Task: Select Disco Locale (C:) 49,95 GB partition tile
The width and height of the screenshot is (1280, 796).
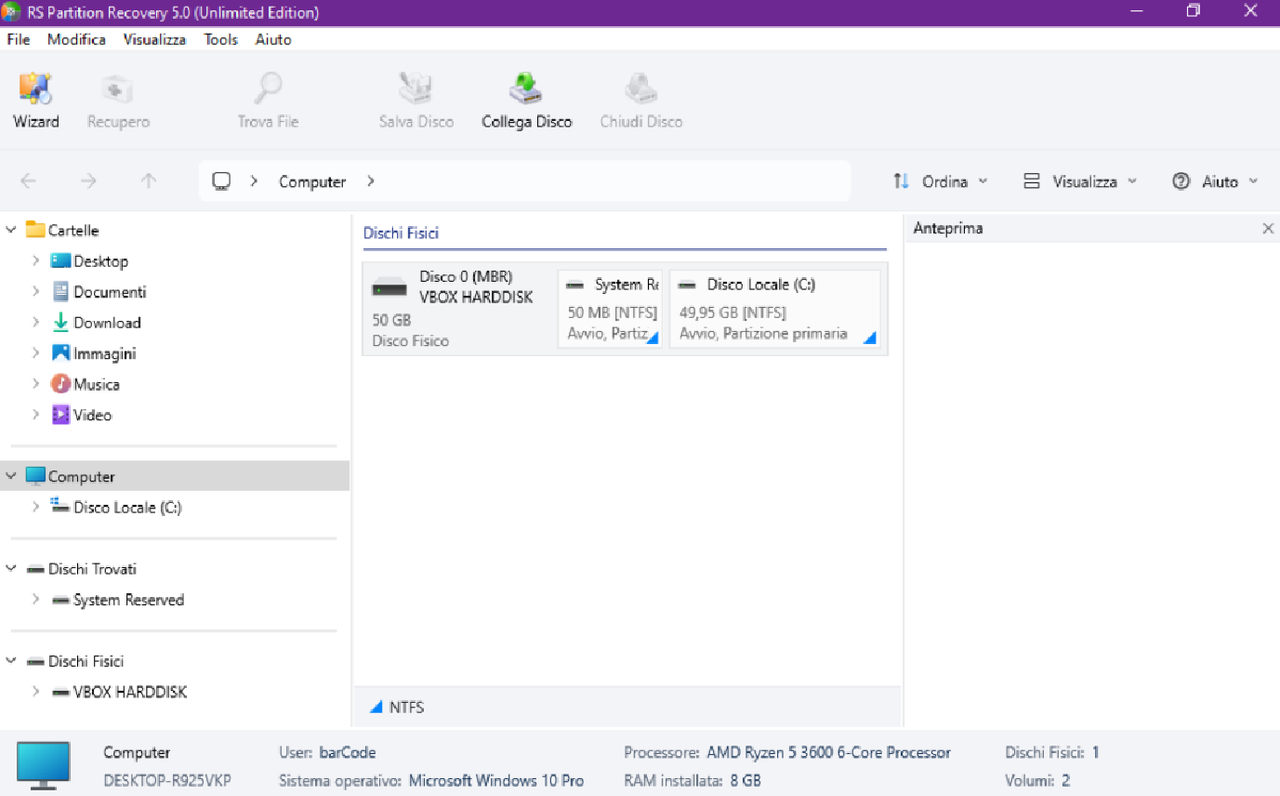Action: pos(775,309)
